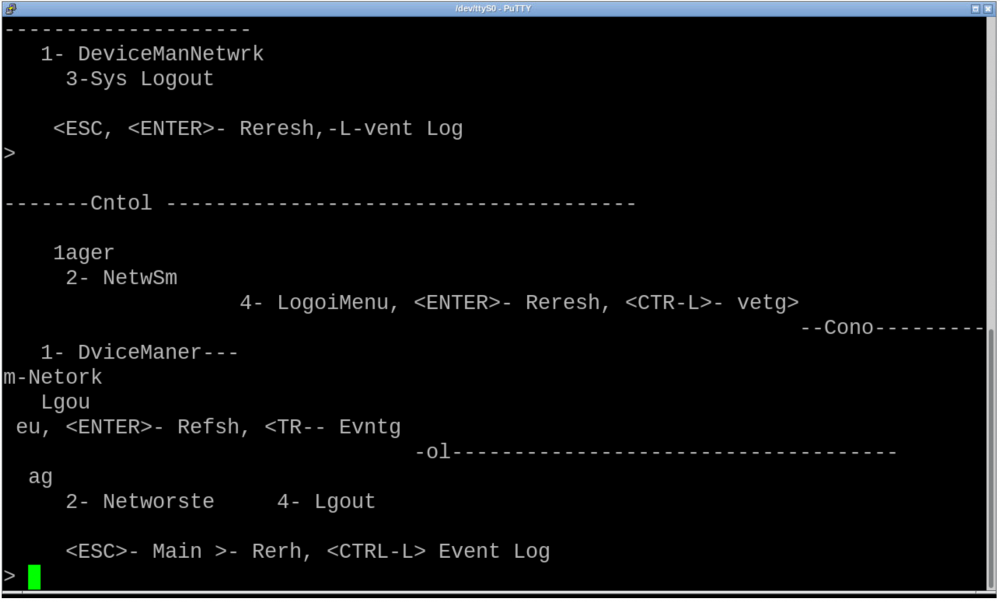This screenshot has width=1000, height=602.
Task: Close the PuTTY window
Action: click(988, 8)
